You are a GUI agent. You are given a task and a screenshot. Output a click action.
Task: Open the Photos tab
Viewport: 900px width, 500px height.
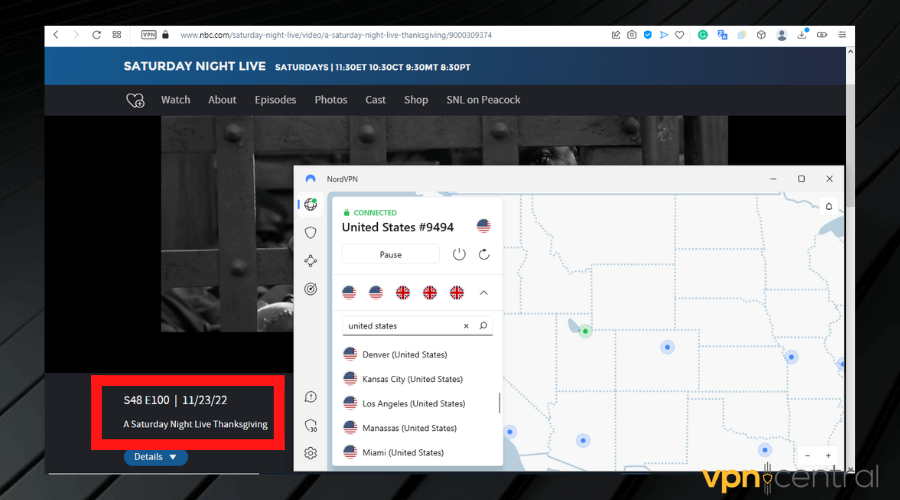pos(331,100)
